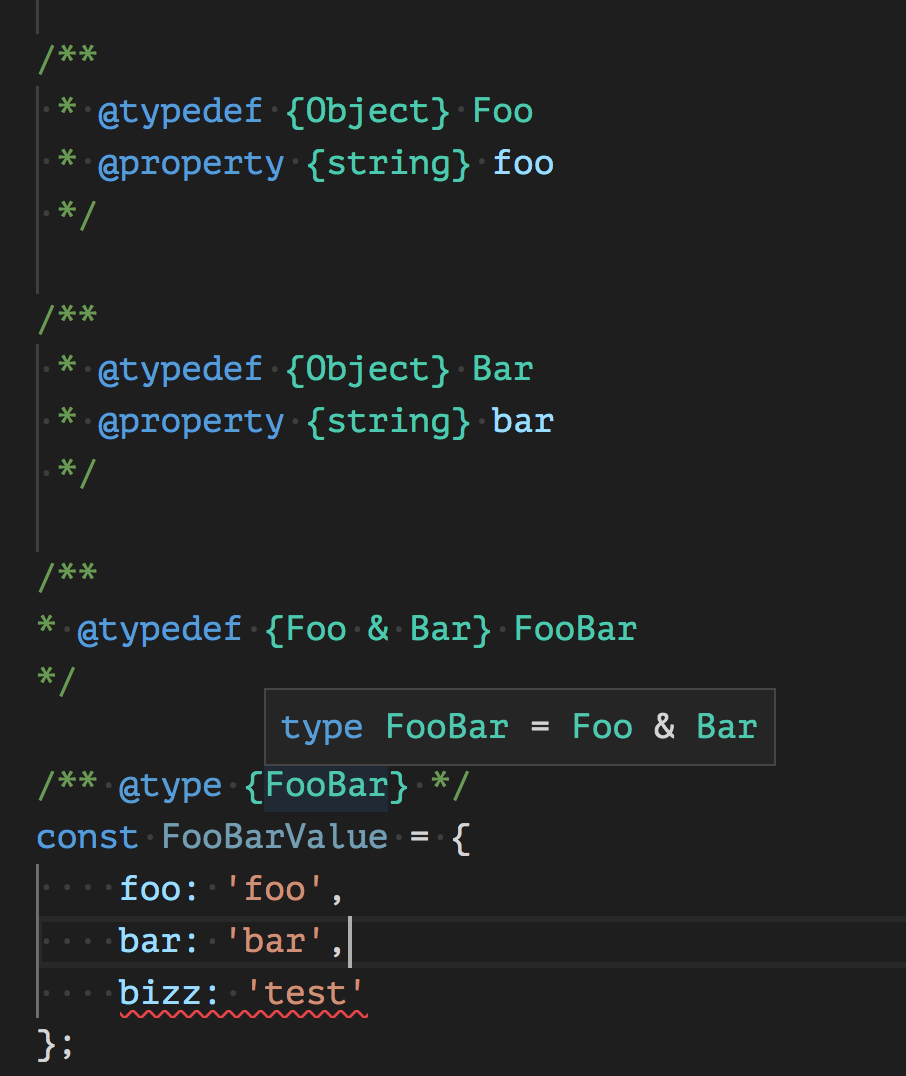The height and width of the screenshot is (1076, 906).
Task: Click the @typedef tag defining Bar
Action: 181,368
